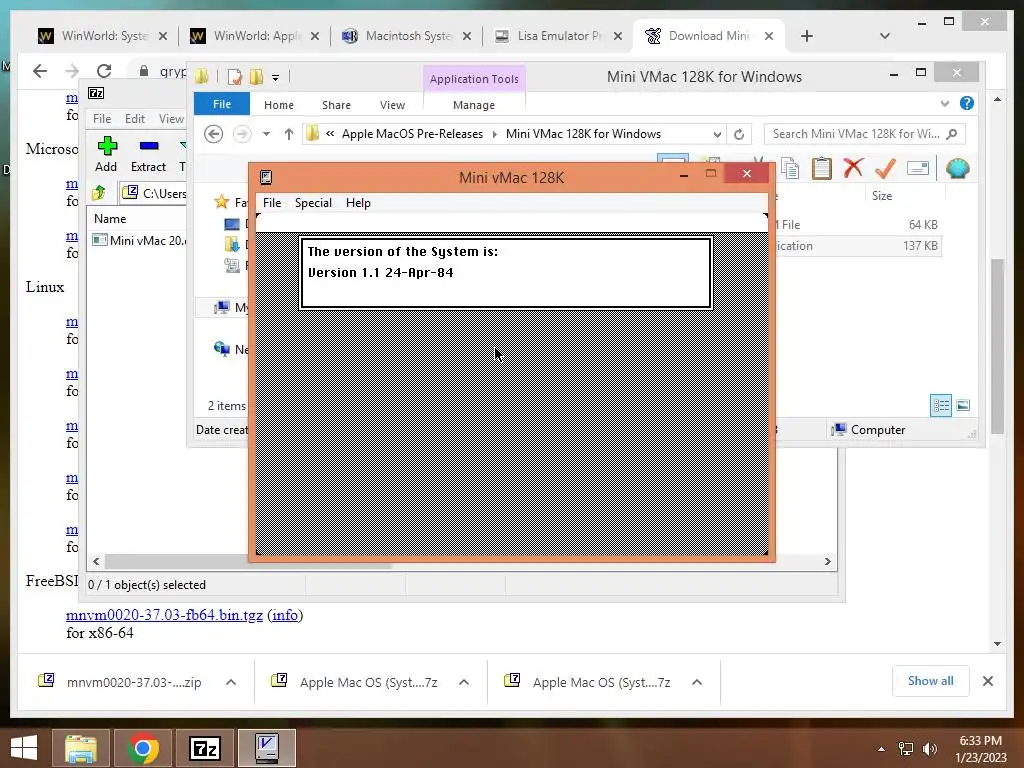1024x768 pixels.
Task: Click the New folder quick access icon
Action: click(x=256, y=77)
